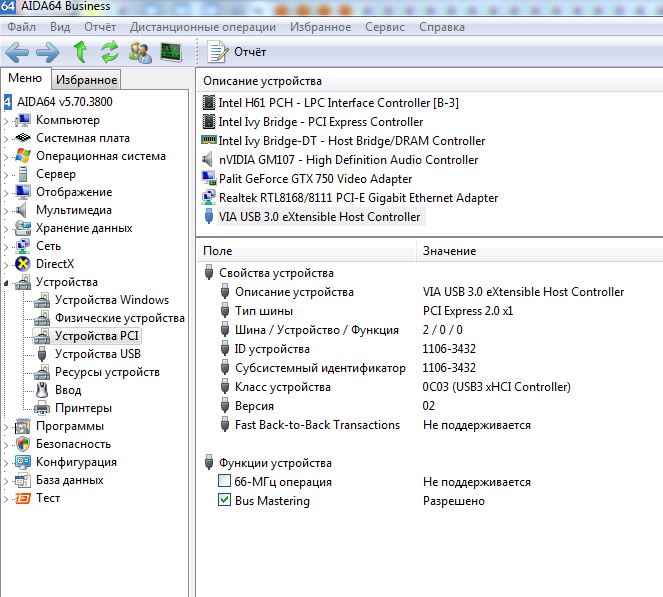Expand the Сервер tree node
The height and width of the screenshot is (597, 663).
coord(6,175)
